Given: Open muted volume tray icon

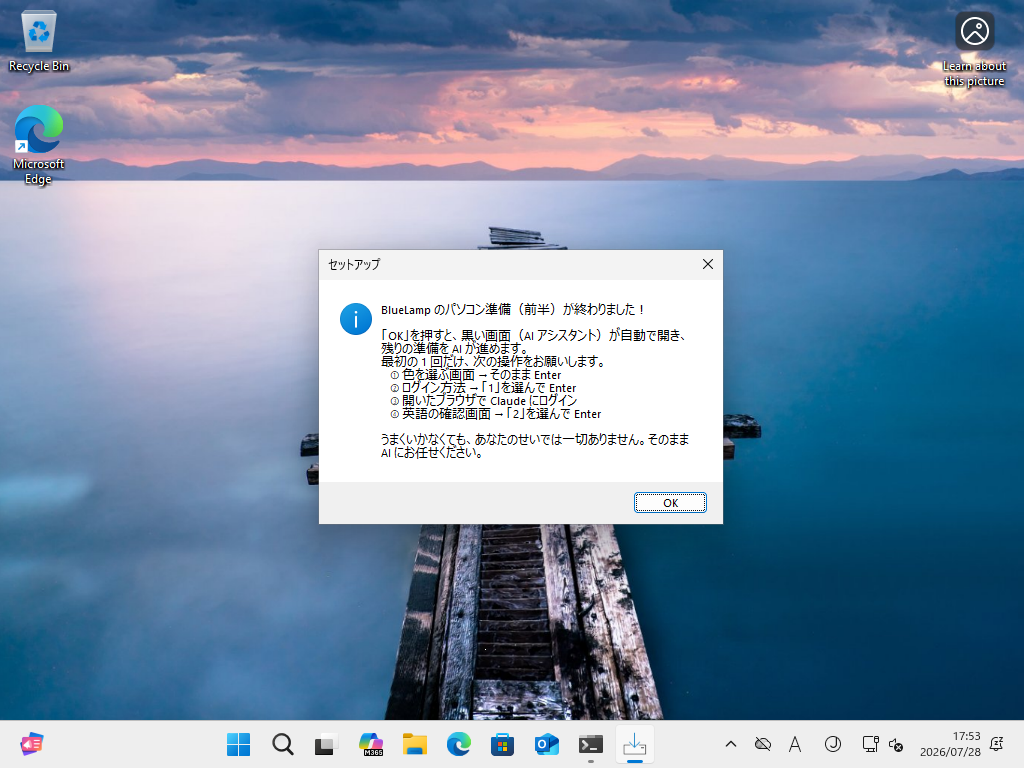Looking at the screenshot, I should [x=896, y=744].
